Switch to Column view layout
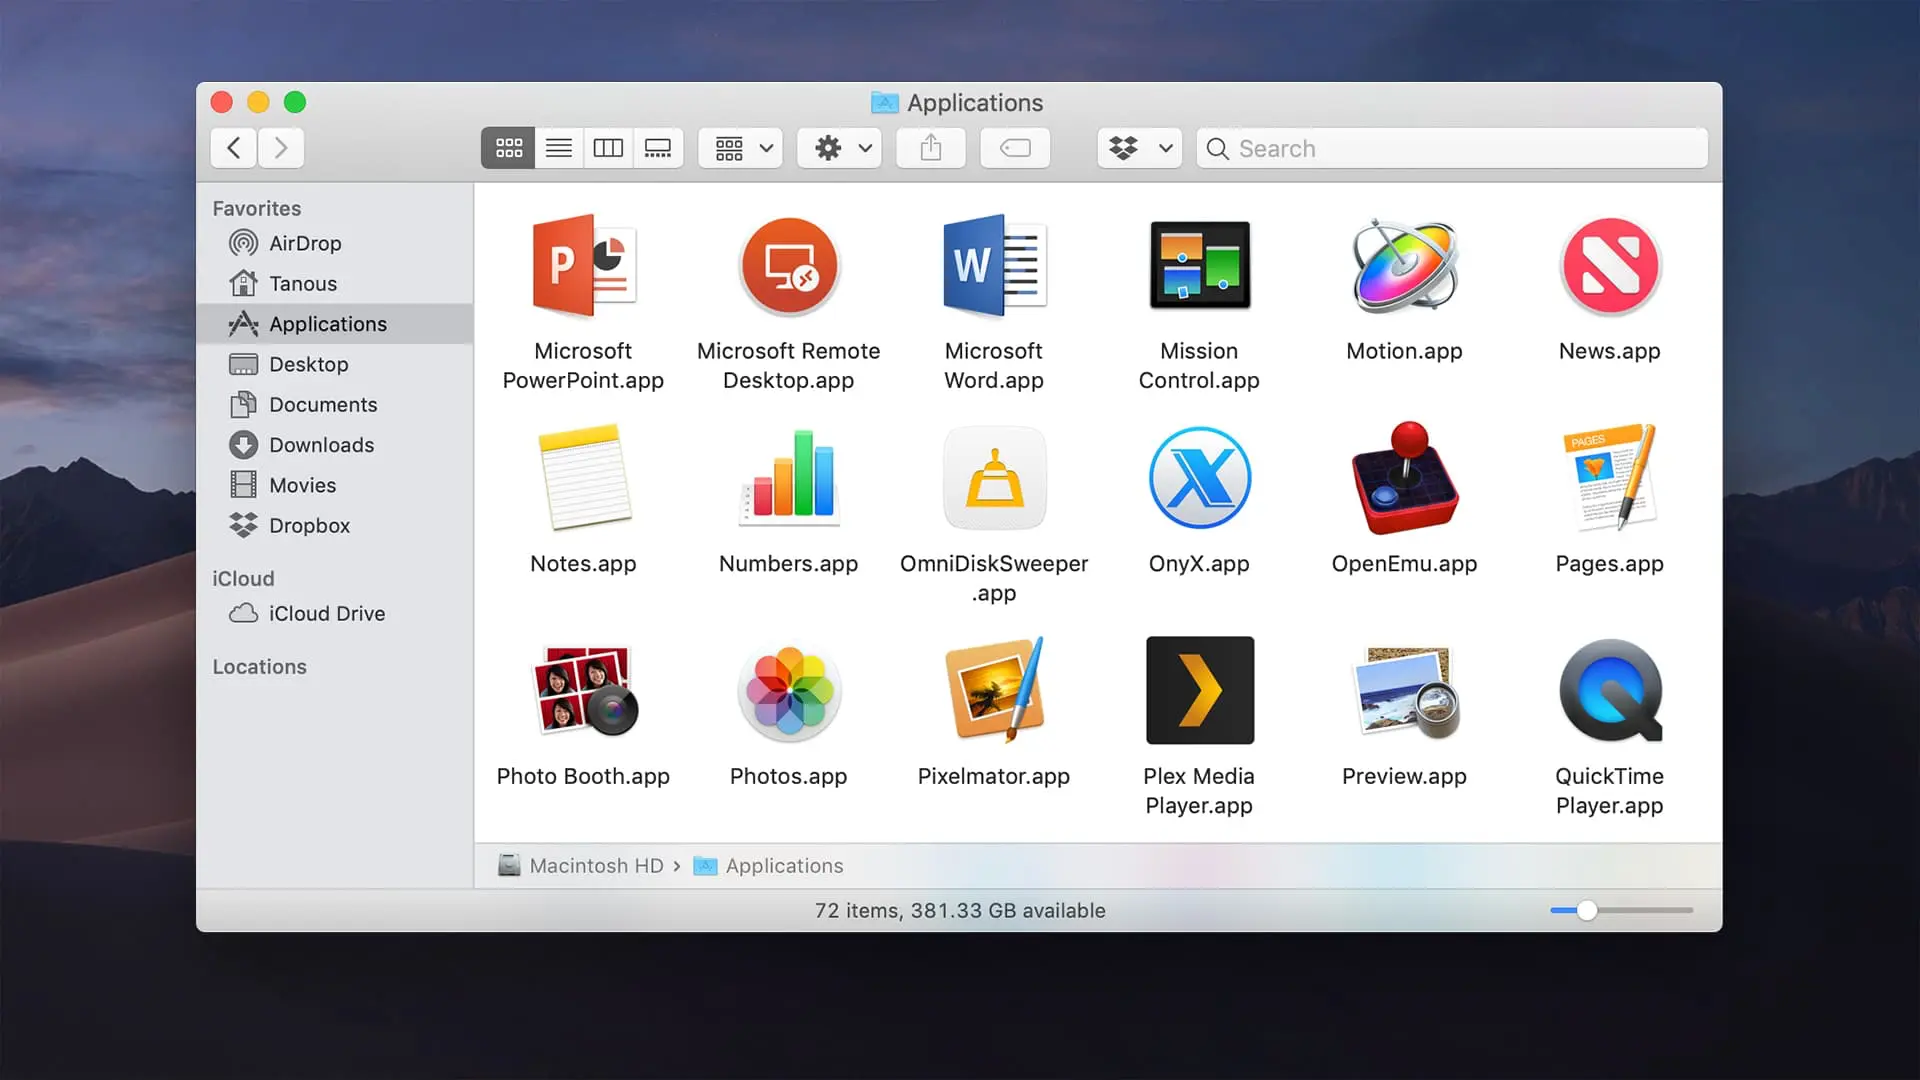 point(608,148)
